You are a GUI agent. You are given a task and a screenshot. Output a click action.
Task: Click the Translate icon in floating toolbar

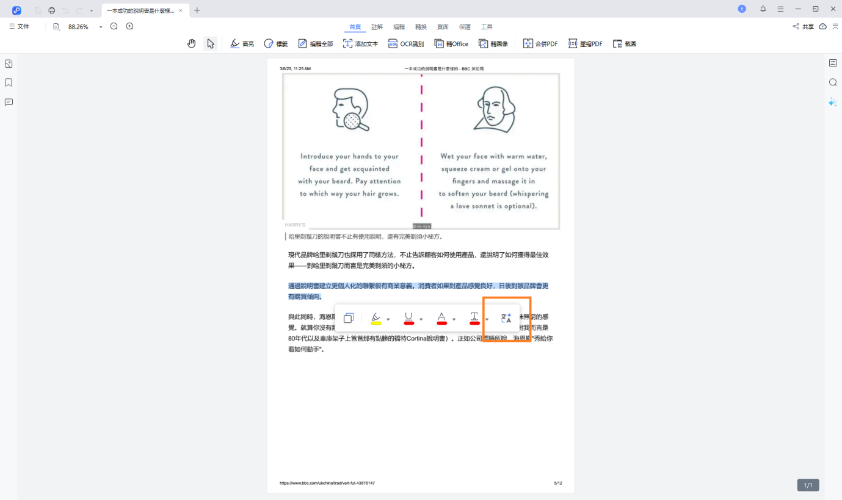505,318
